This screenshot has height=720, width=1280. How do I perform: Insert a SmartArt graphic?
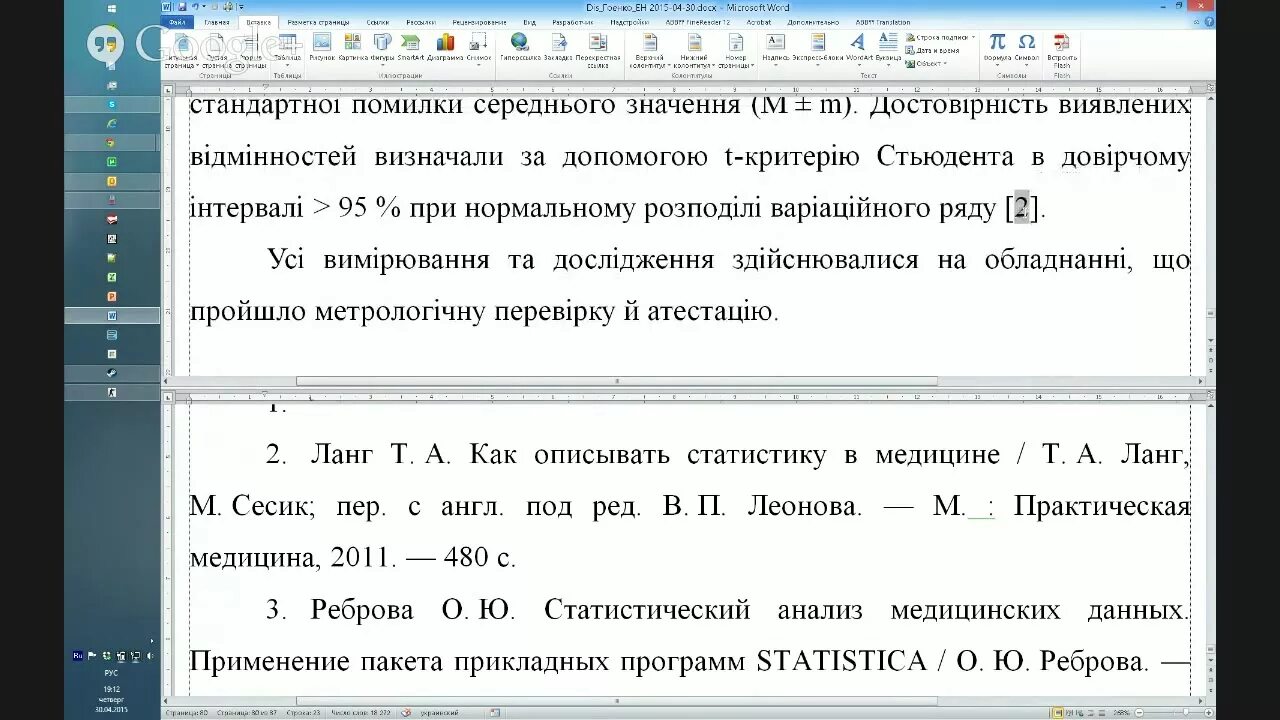(411, 47)
